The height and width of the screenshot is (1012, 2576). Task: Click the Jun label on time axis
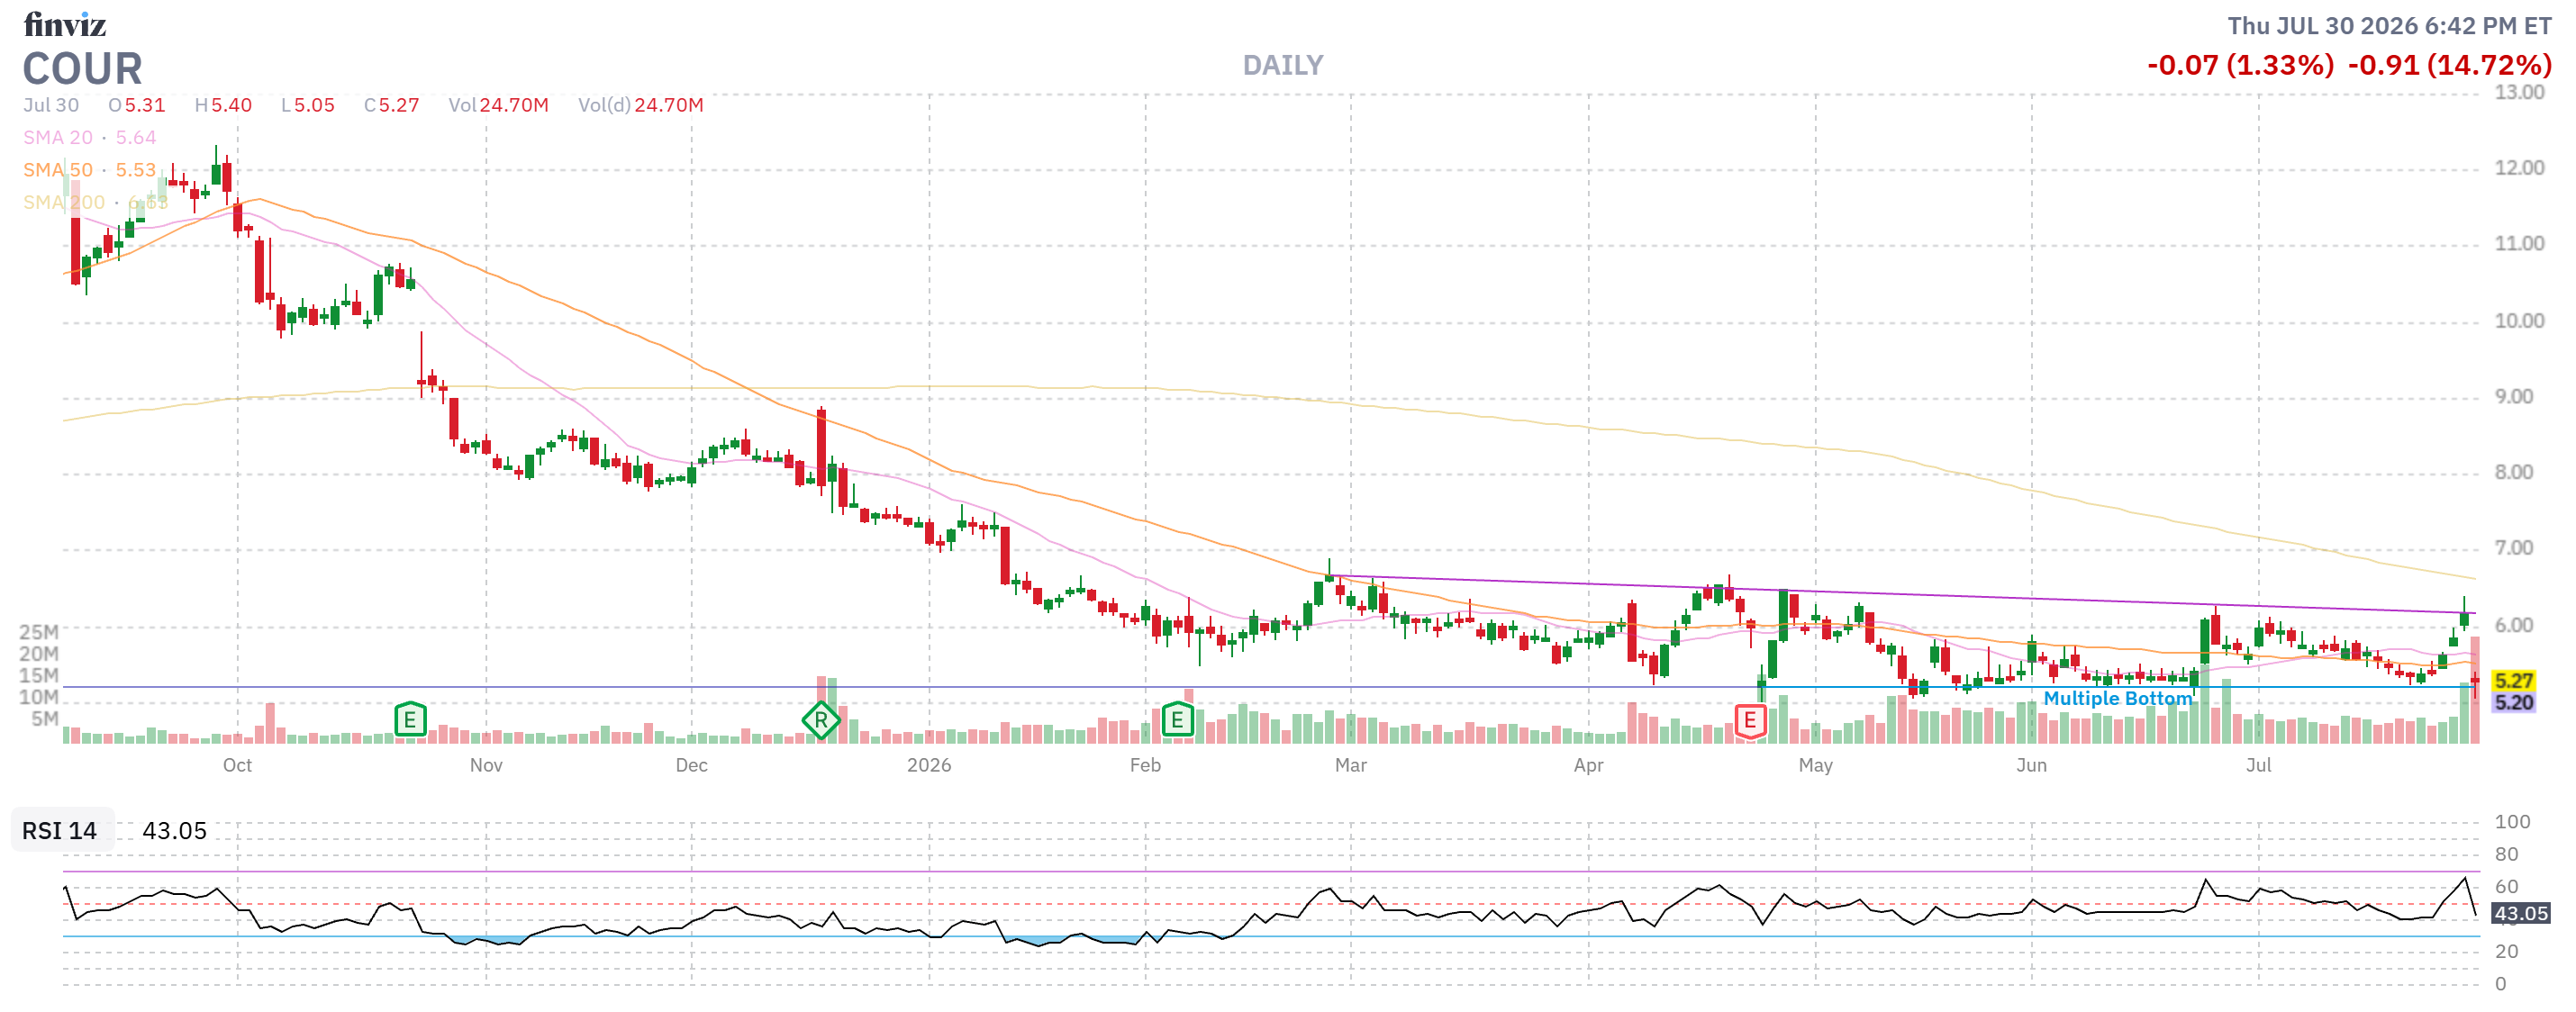2031,765
